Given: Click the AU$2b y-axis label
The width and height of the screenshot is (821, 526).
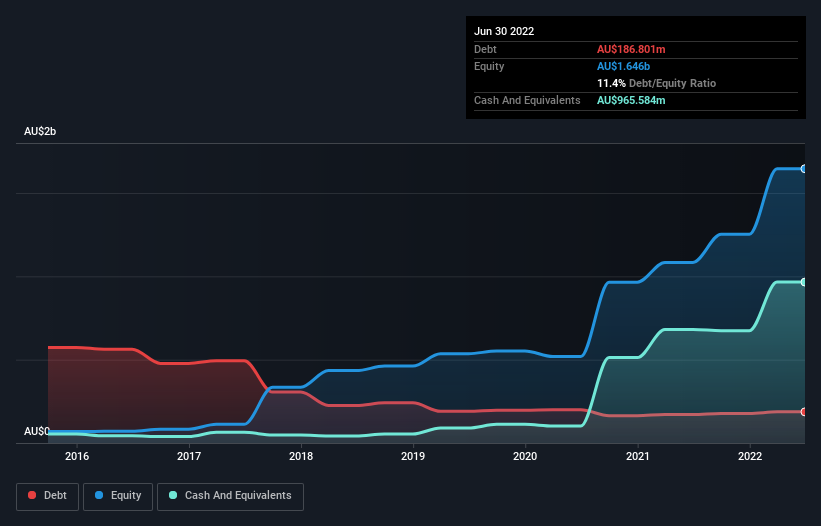Looking at the screenshot, I should [x=40, y=131].
